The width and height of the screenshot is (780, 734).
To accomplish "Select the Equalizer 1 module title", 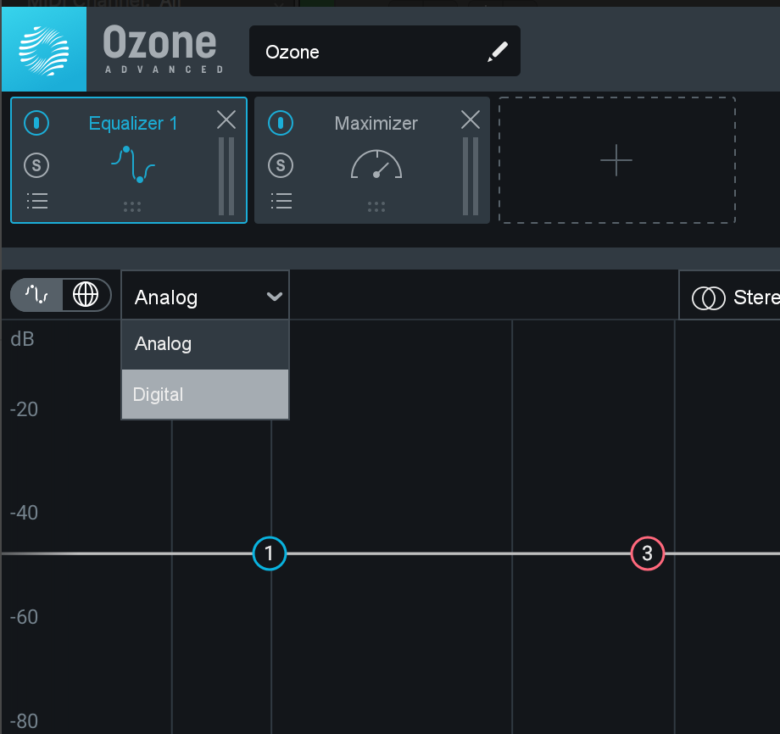I will (x=133, y=123).
